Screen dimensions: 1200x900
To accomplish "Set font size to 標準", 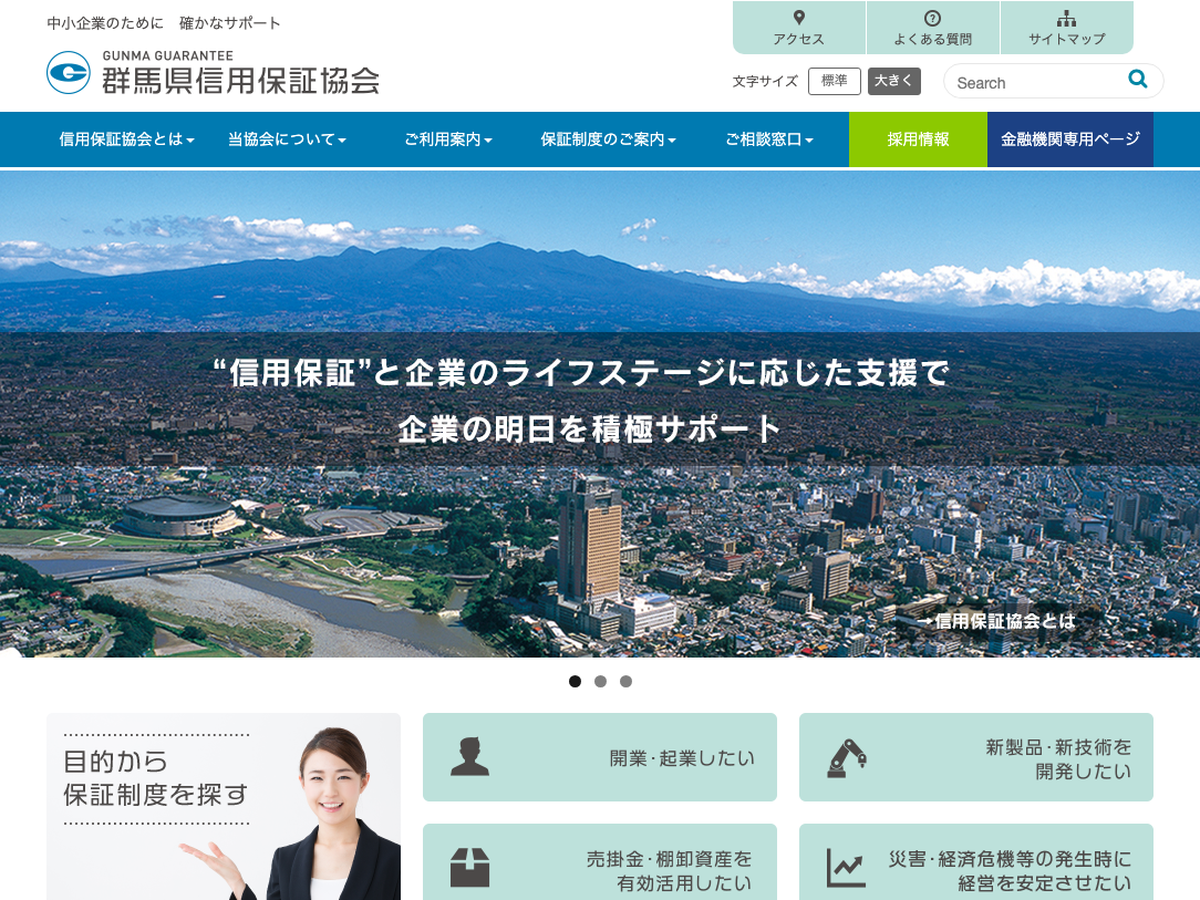I will pyautogui.click(x=834, y=82).
